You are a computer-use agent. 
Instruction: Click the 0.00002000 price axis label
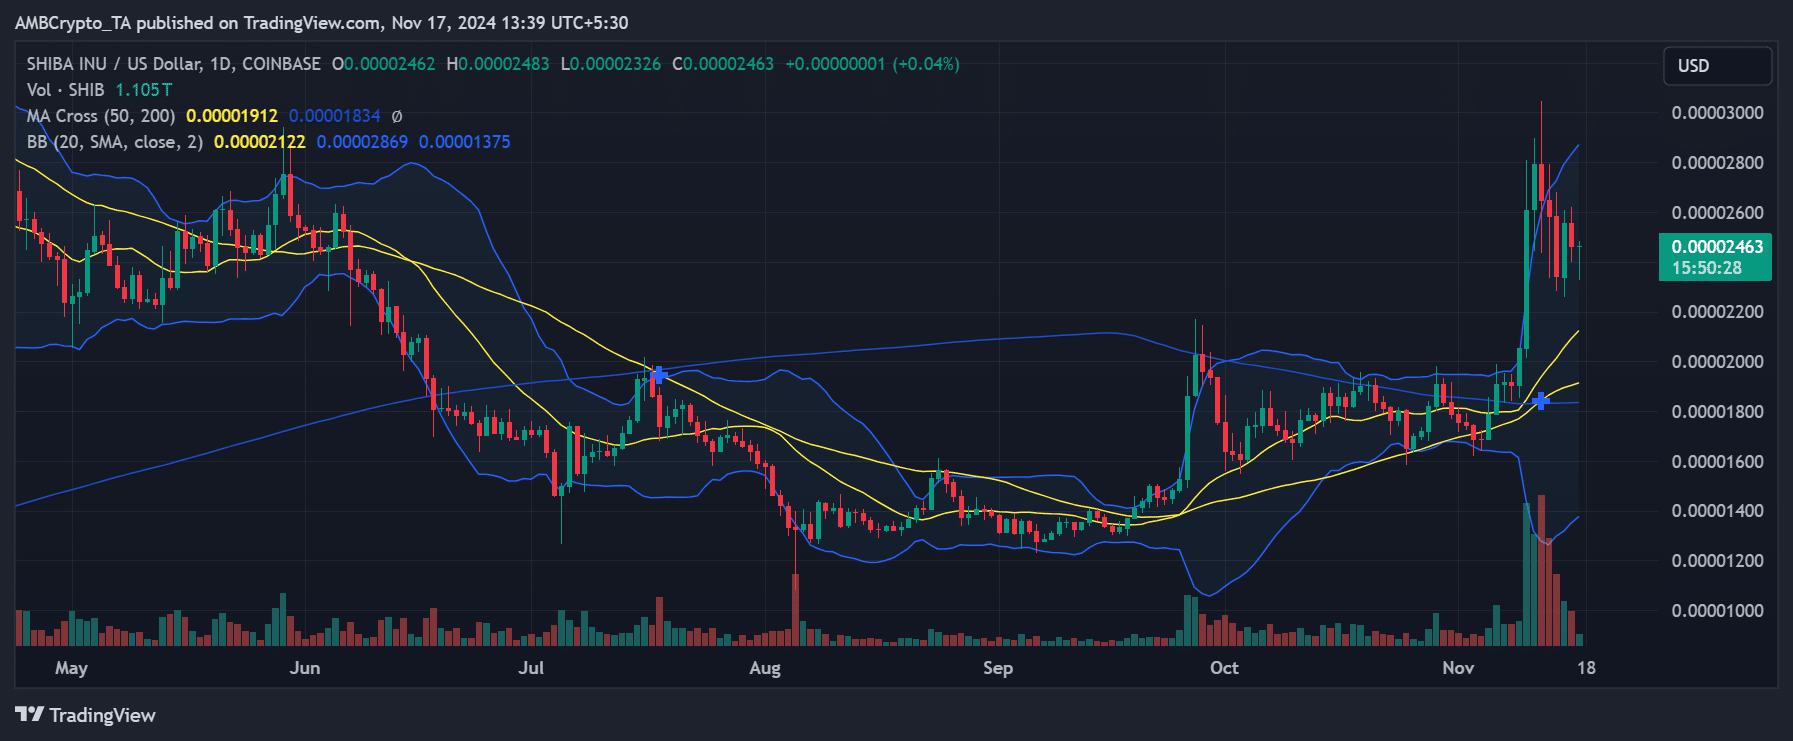point(1718,362)
